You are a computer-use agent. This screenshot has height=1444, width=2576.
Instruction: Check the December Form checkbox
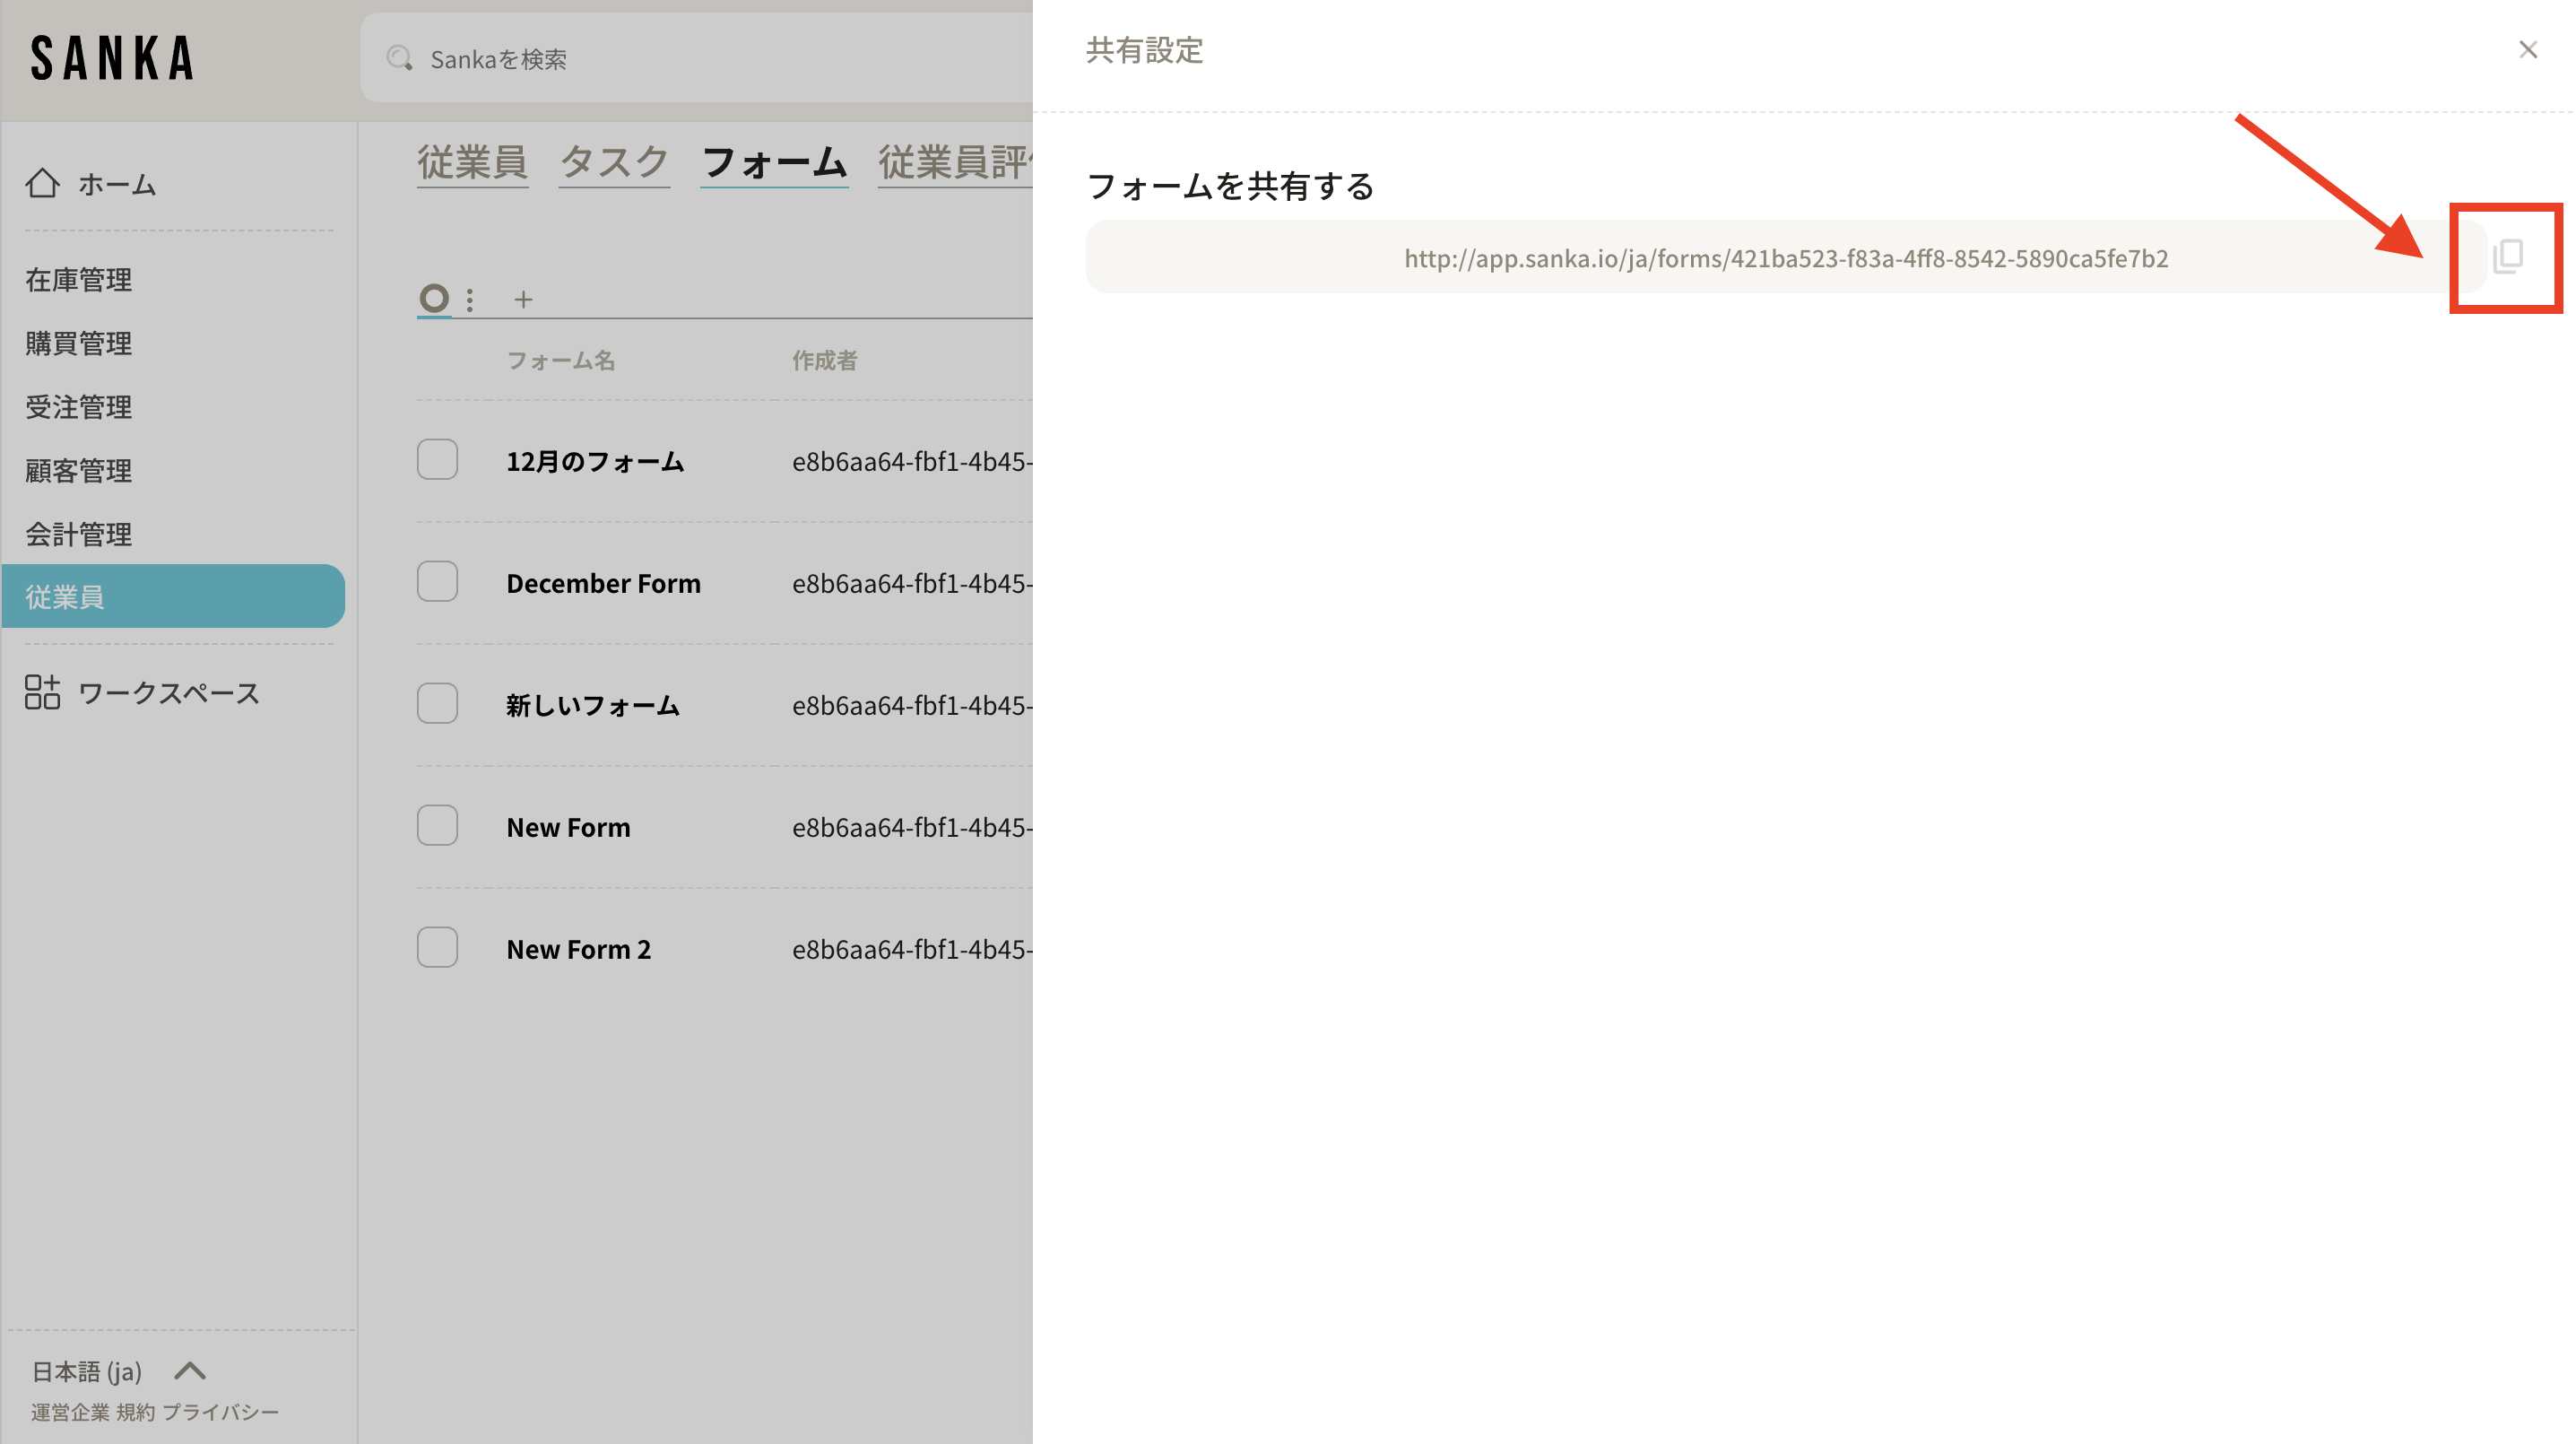[437, 582]
